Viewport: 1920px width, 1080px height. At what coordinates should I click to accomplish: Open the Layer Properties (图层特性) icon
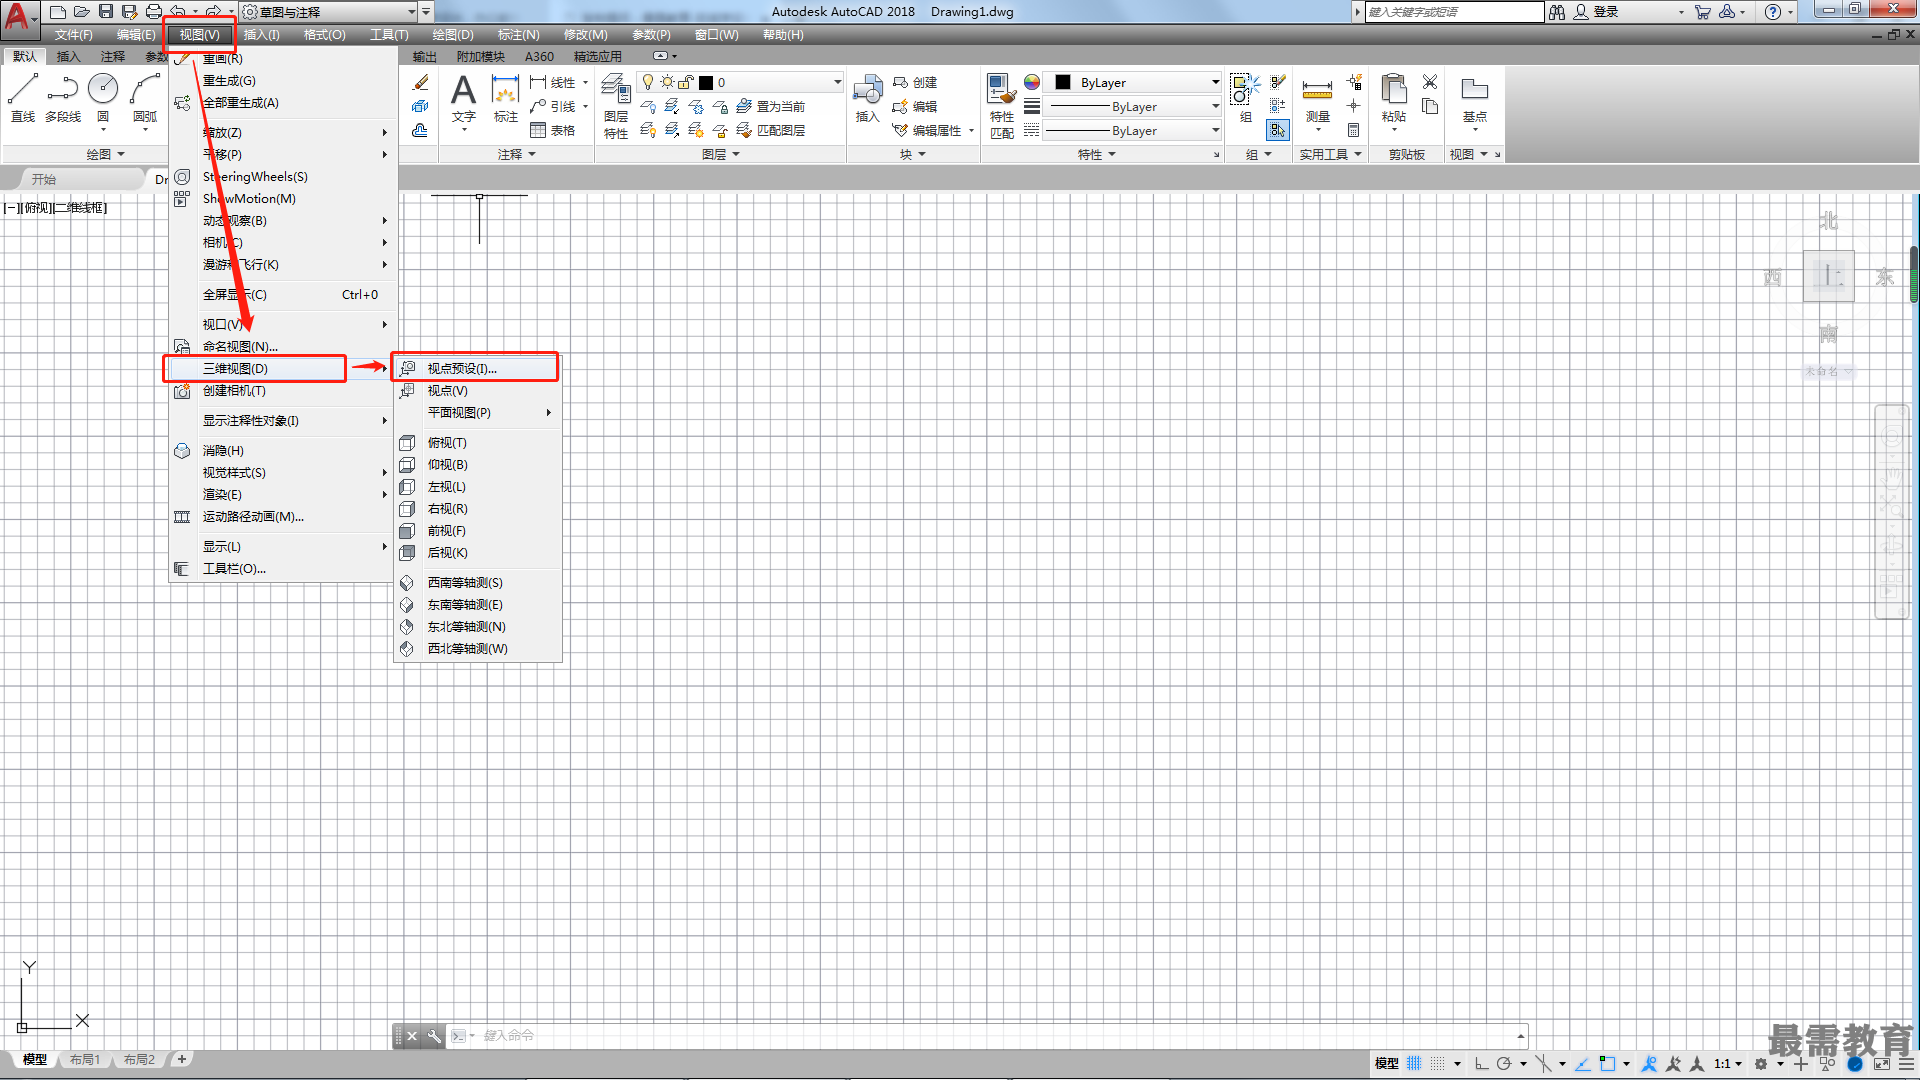pos(616,106)
